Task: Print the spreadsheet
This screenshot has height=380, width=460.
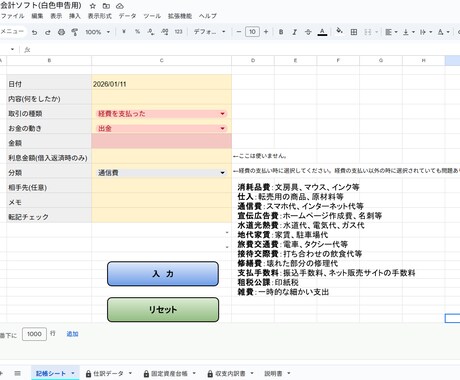Action: 61,32
